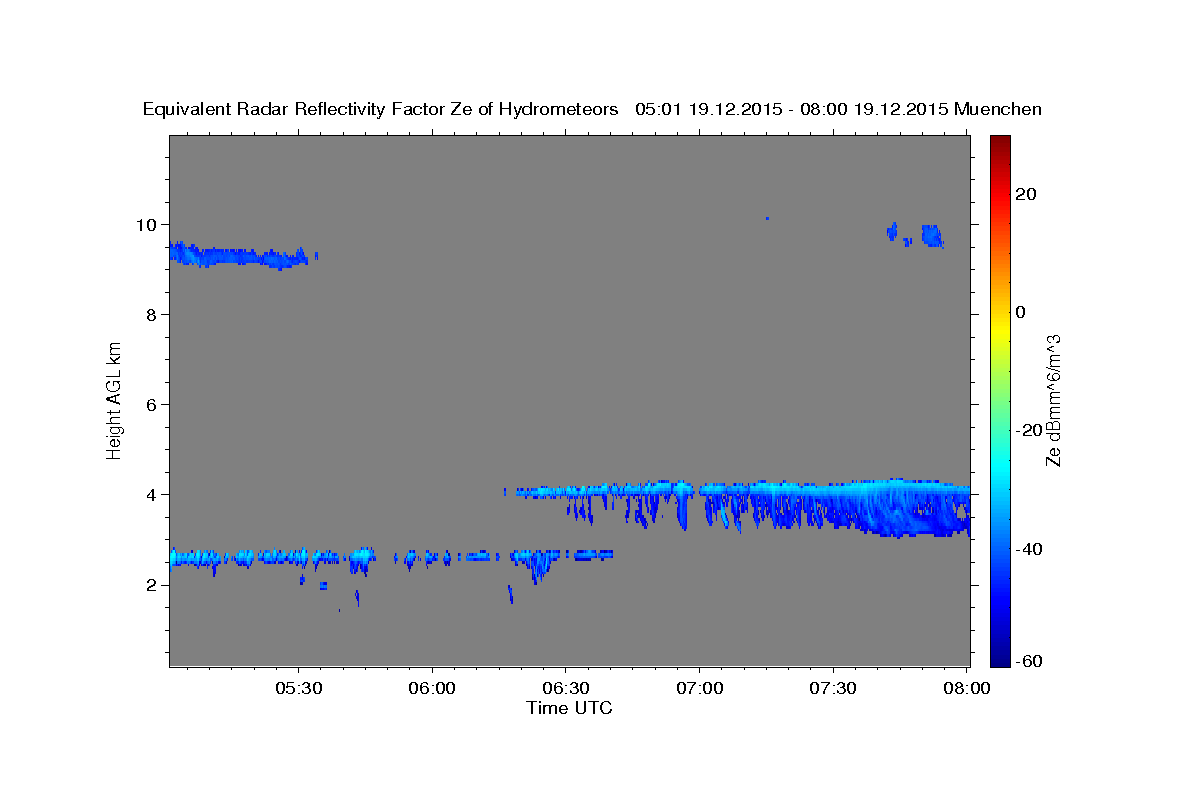Click the colorbar label 'Ze dBmm^6/m^3'

point(1052,400)
